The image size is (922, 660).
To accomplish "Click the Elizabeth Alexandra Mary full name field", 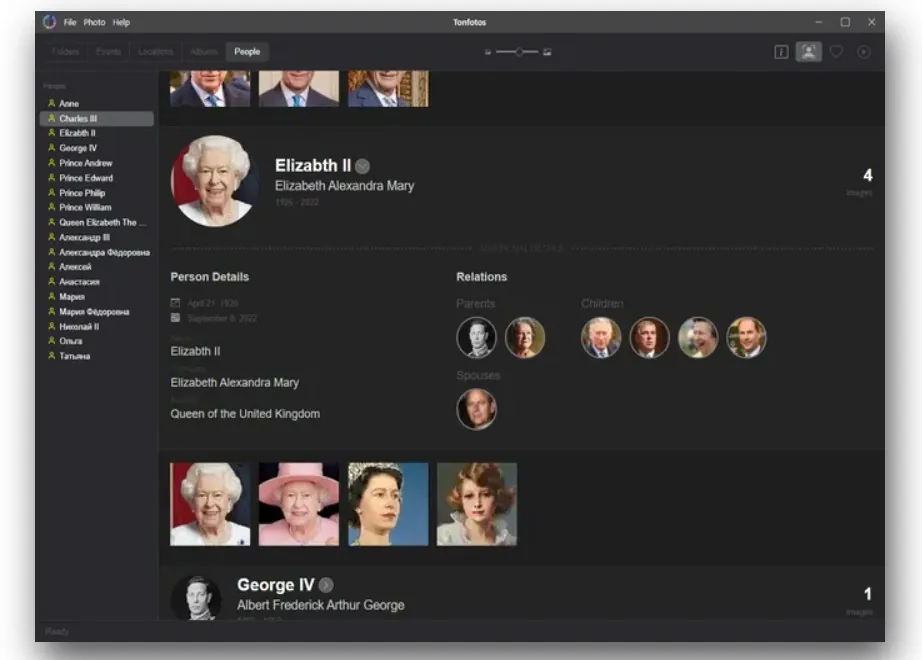I will pos(235,382).
